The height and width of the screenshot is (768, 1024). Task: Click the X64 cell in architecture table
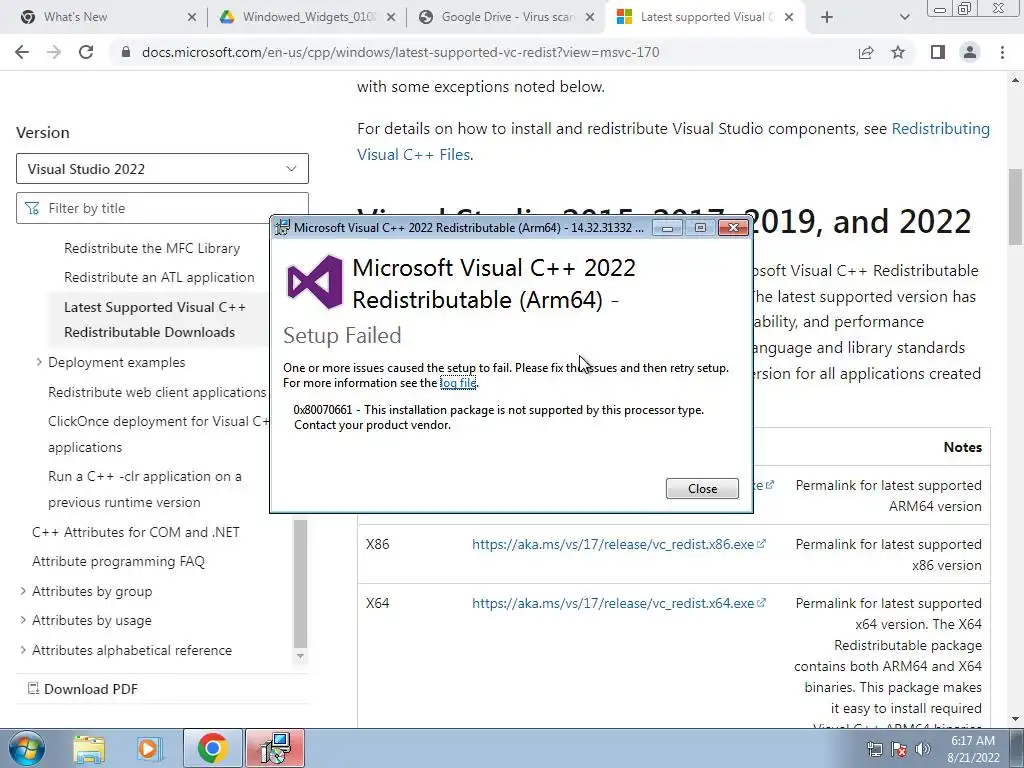tap(377, 603)
